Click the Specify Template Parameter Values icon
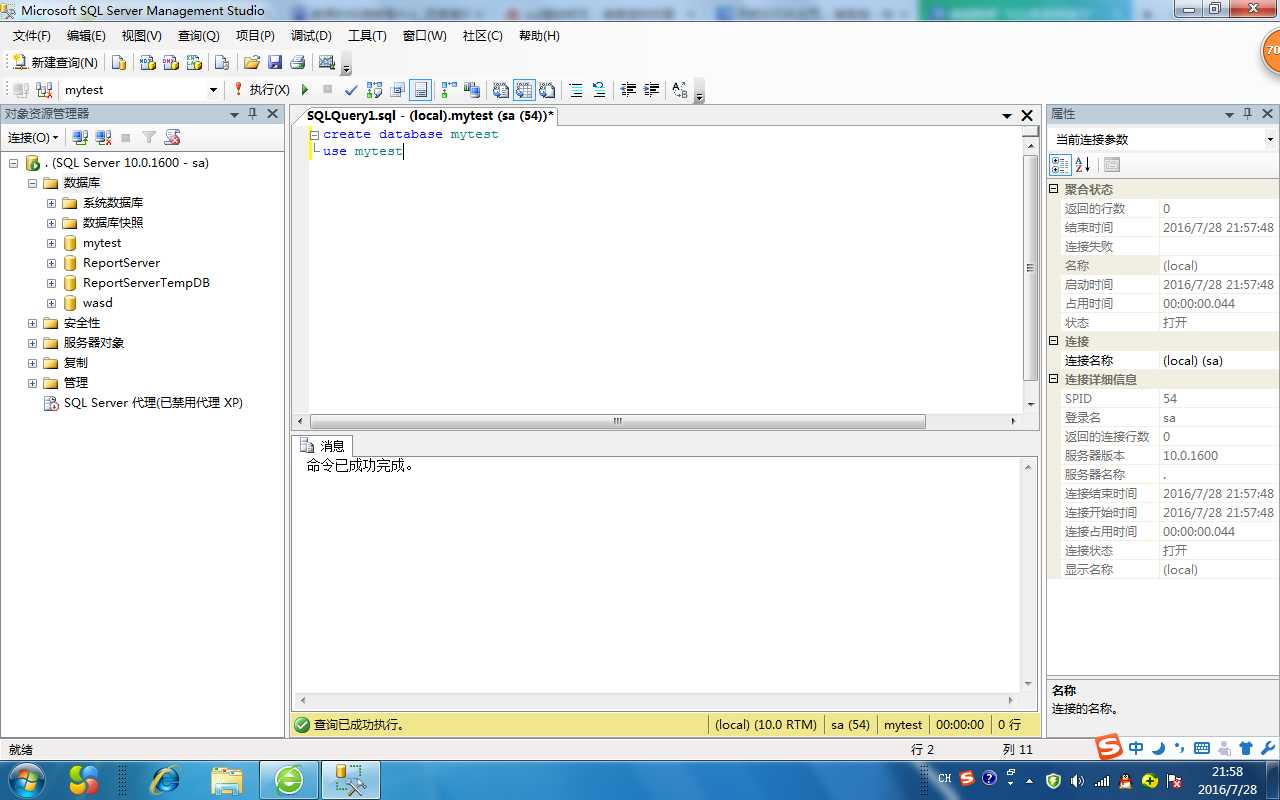The width and height of the screenshot is (1280, 800). point(680,90)
